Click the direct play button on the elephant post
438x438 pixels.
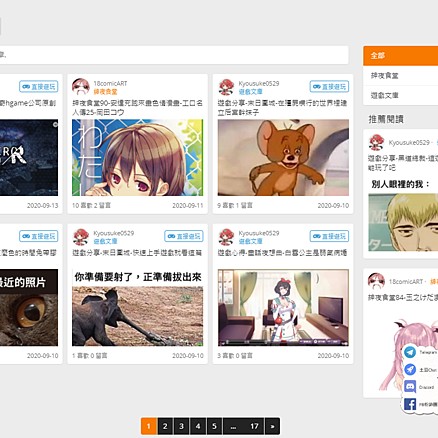(x=184, y=236)
